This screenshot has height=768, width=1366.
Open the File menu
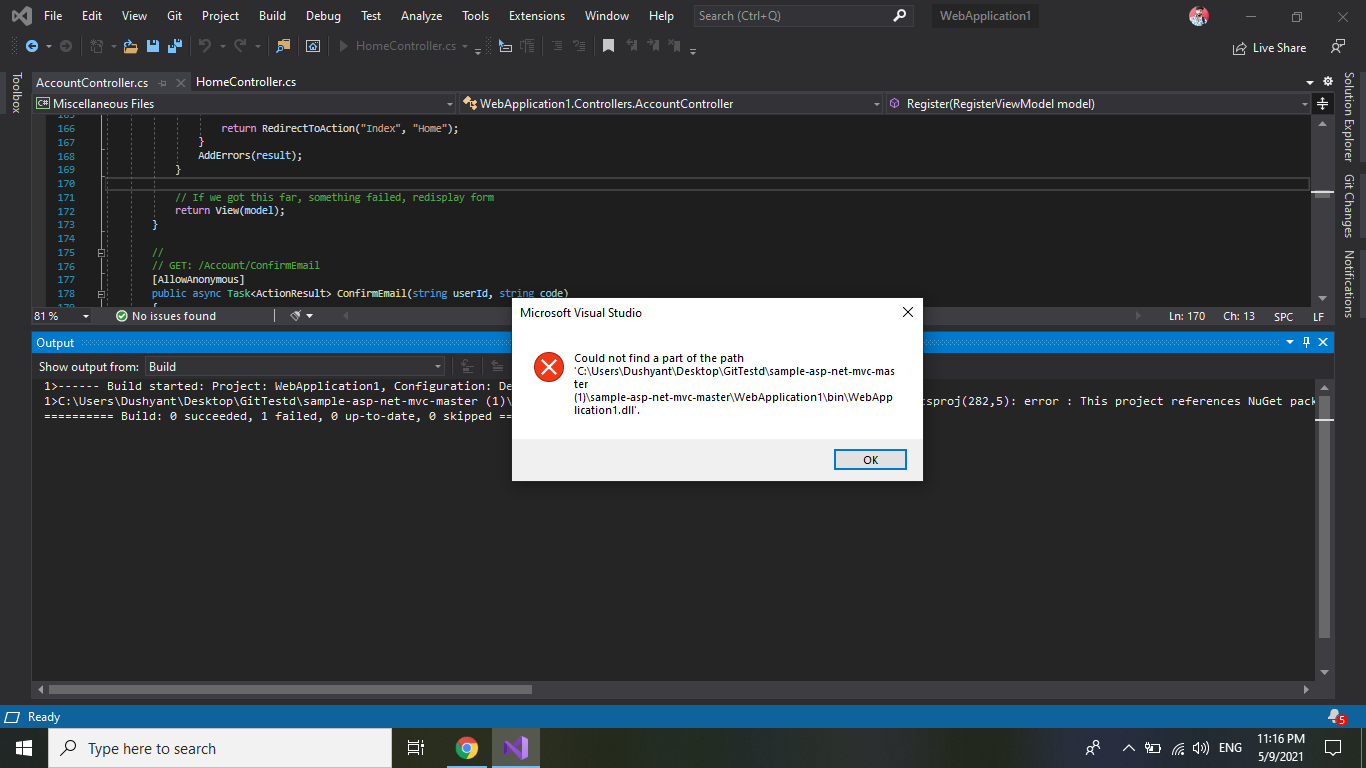click(53, 16)
